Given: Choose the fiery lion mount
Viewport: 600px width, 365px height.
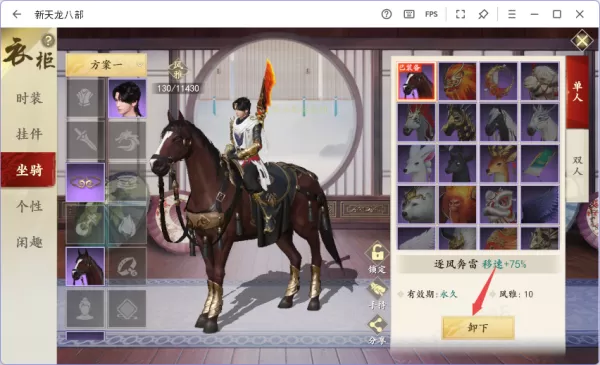Looking at the screenshot, I should coord(458,81).
